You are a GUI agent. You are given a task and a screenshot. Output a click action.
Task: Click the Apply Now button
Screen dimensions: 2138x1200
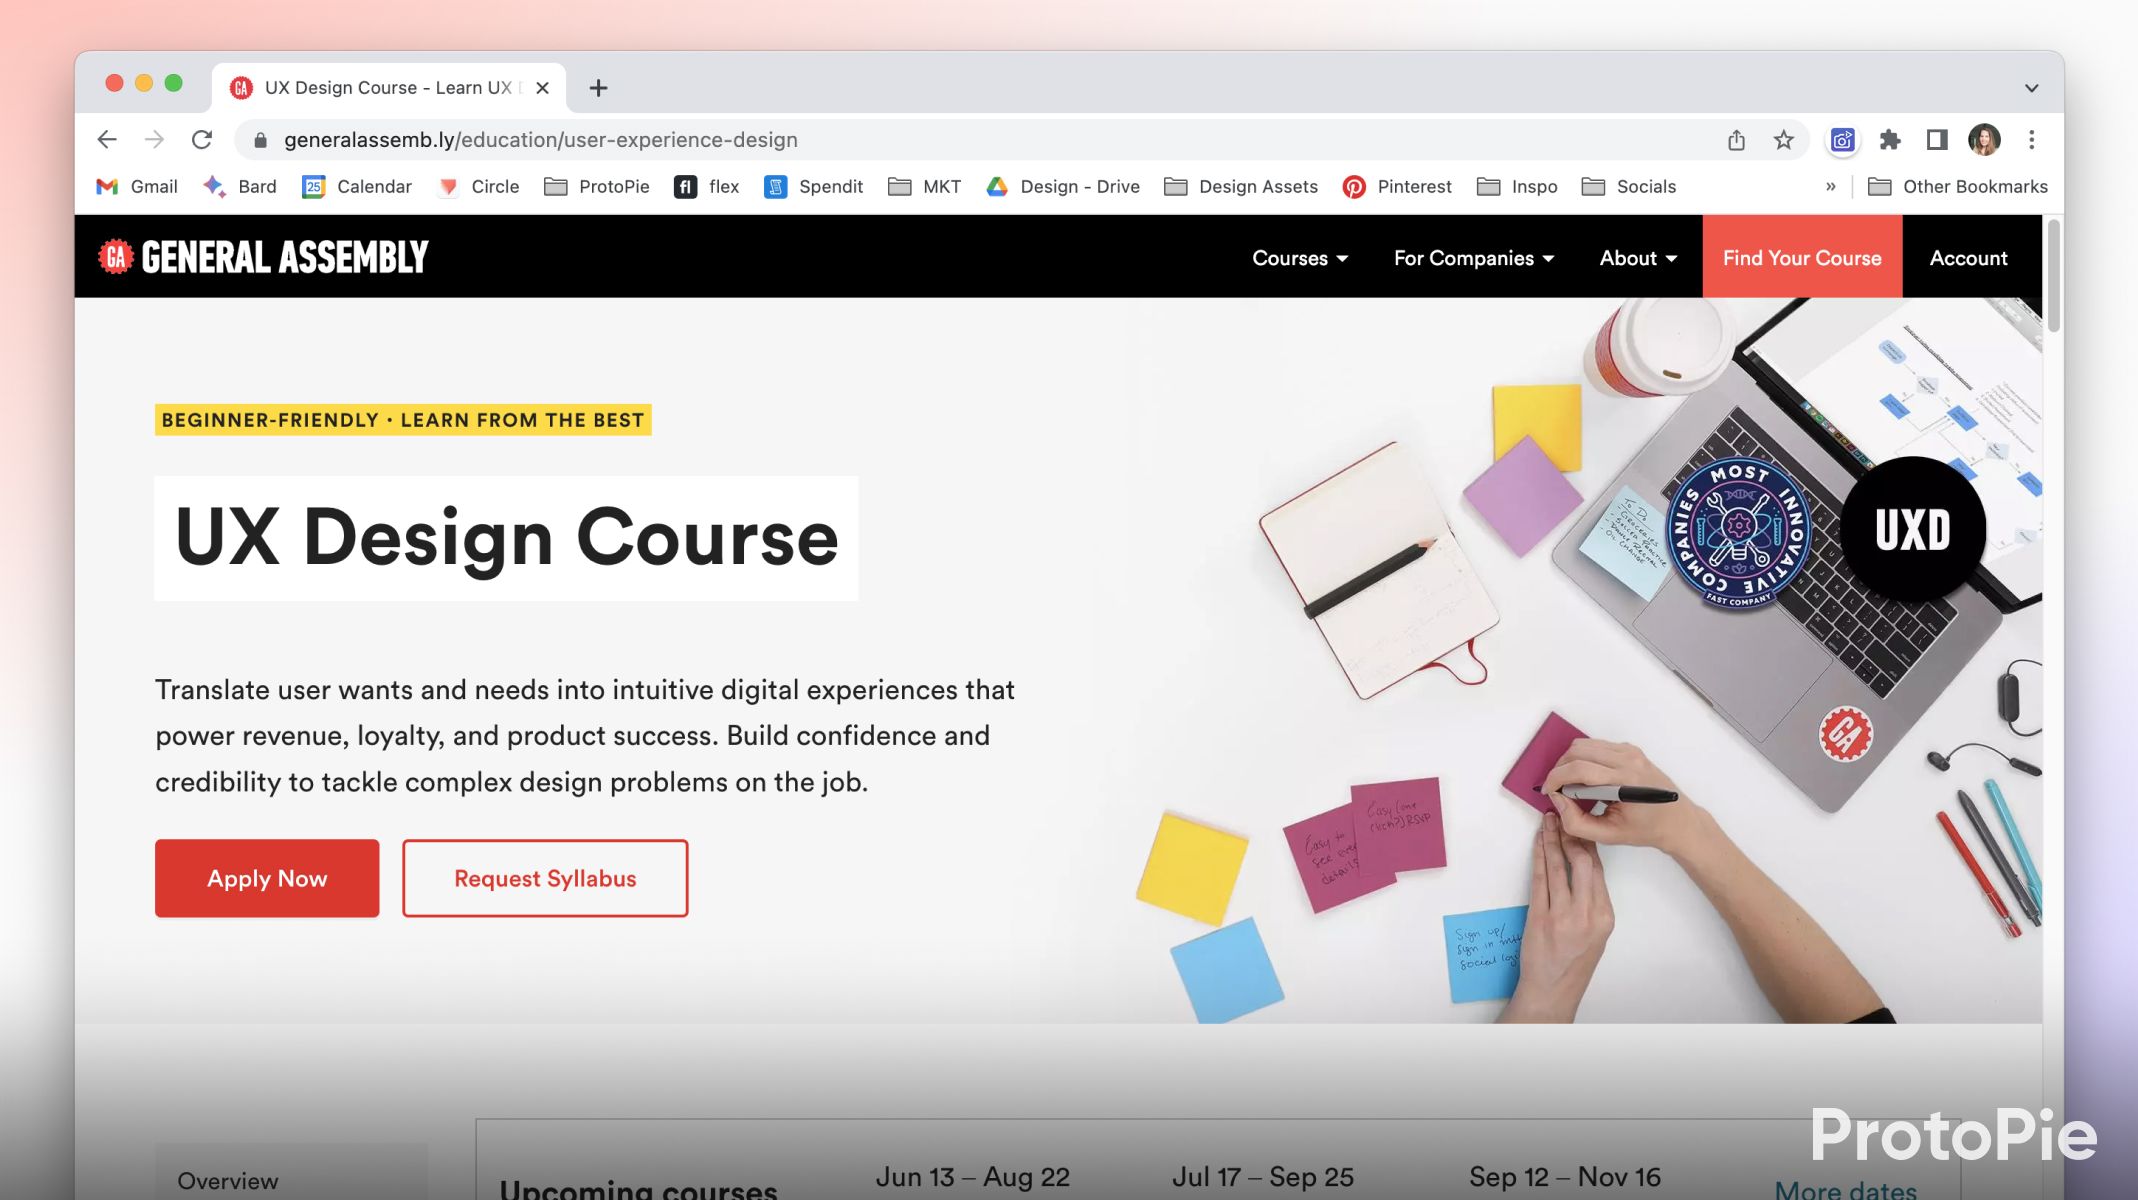pos(266,877)
